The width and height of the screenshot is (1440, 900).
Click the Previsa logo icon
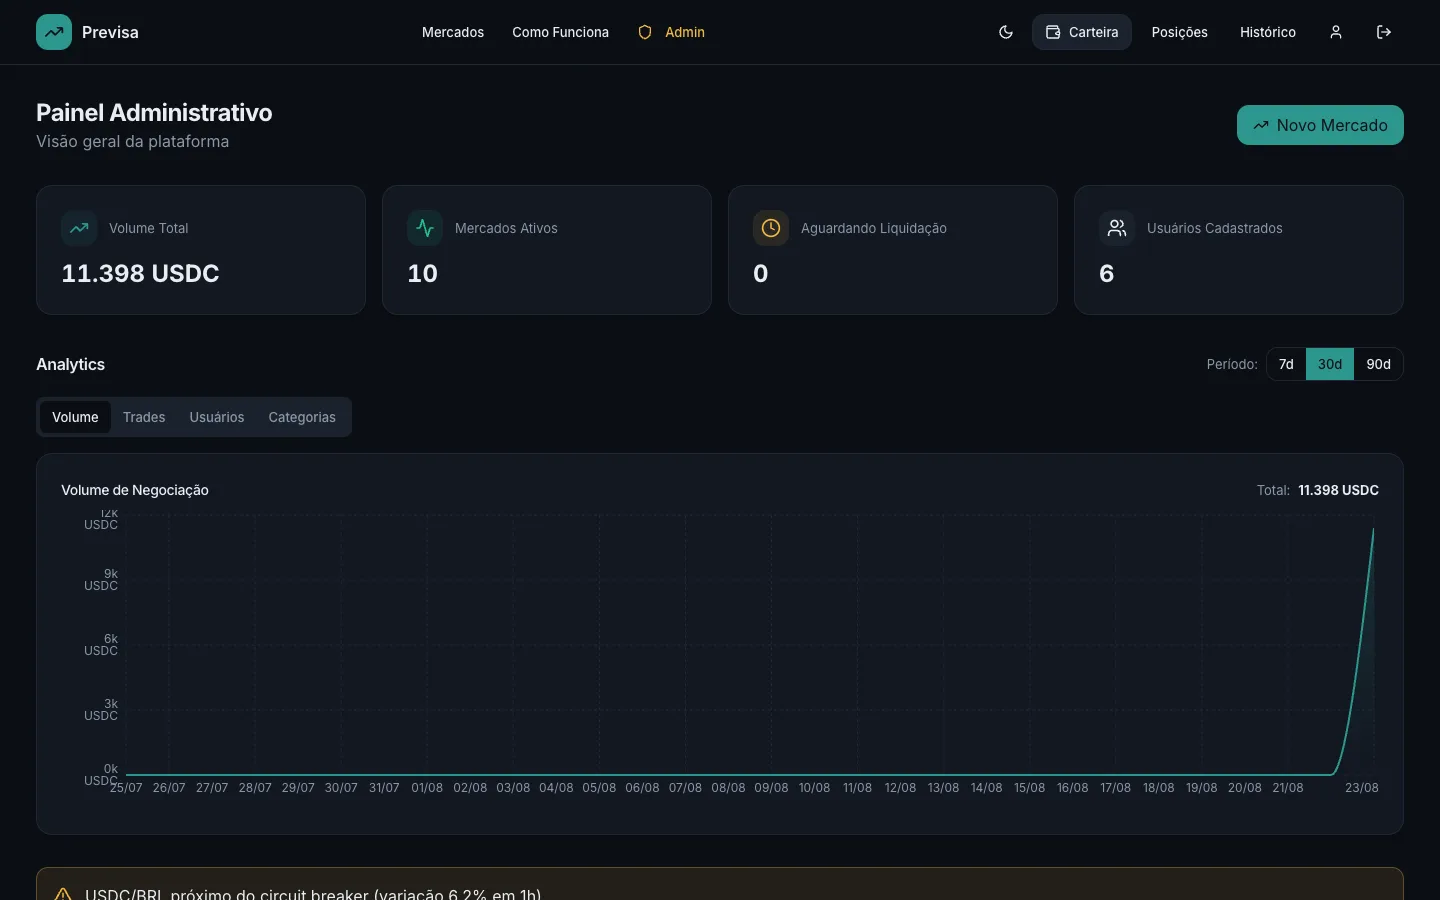[54, 32]
